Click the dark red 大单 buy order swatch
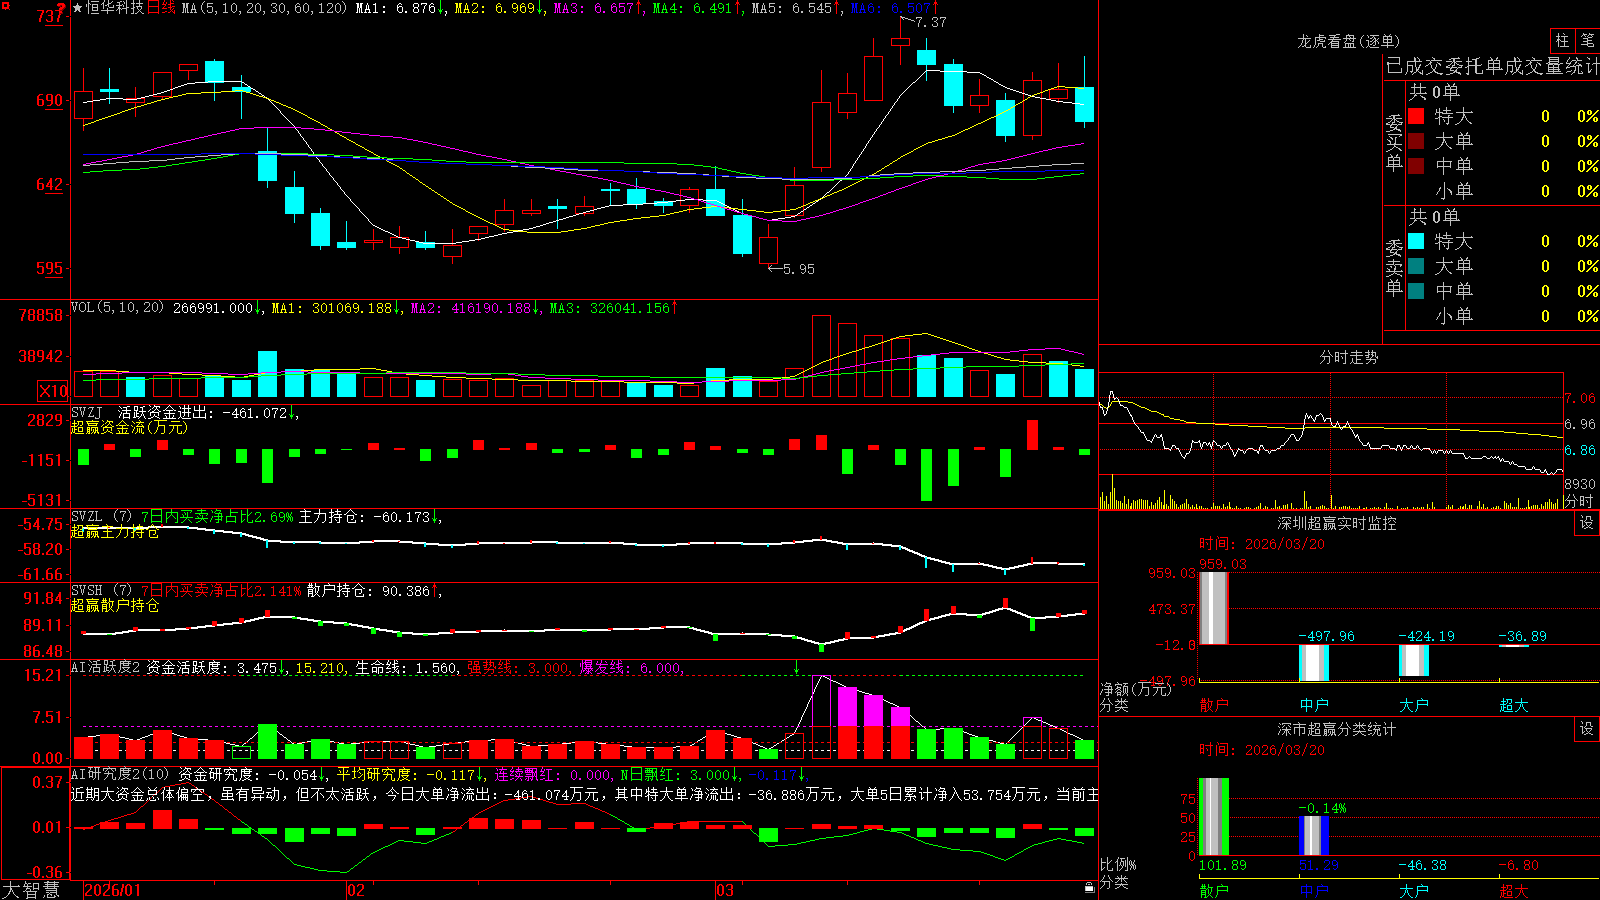 coord(1416,141)
